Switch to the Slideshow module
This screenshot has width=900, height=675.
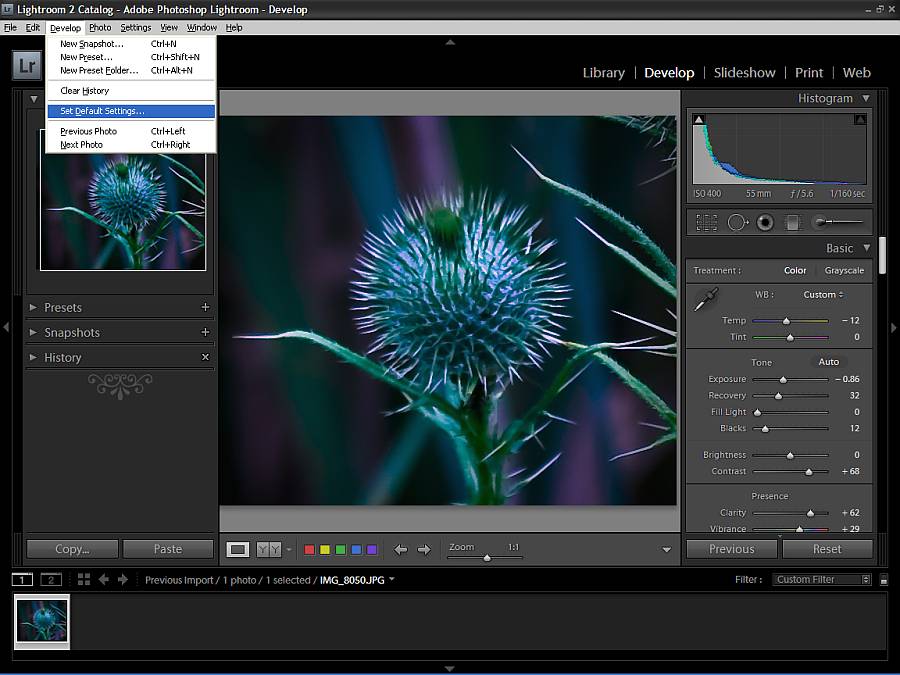[744, 73]
